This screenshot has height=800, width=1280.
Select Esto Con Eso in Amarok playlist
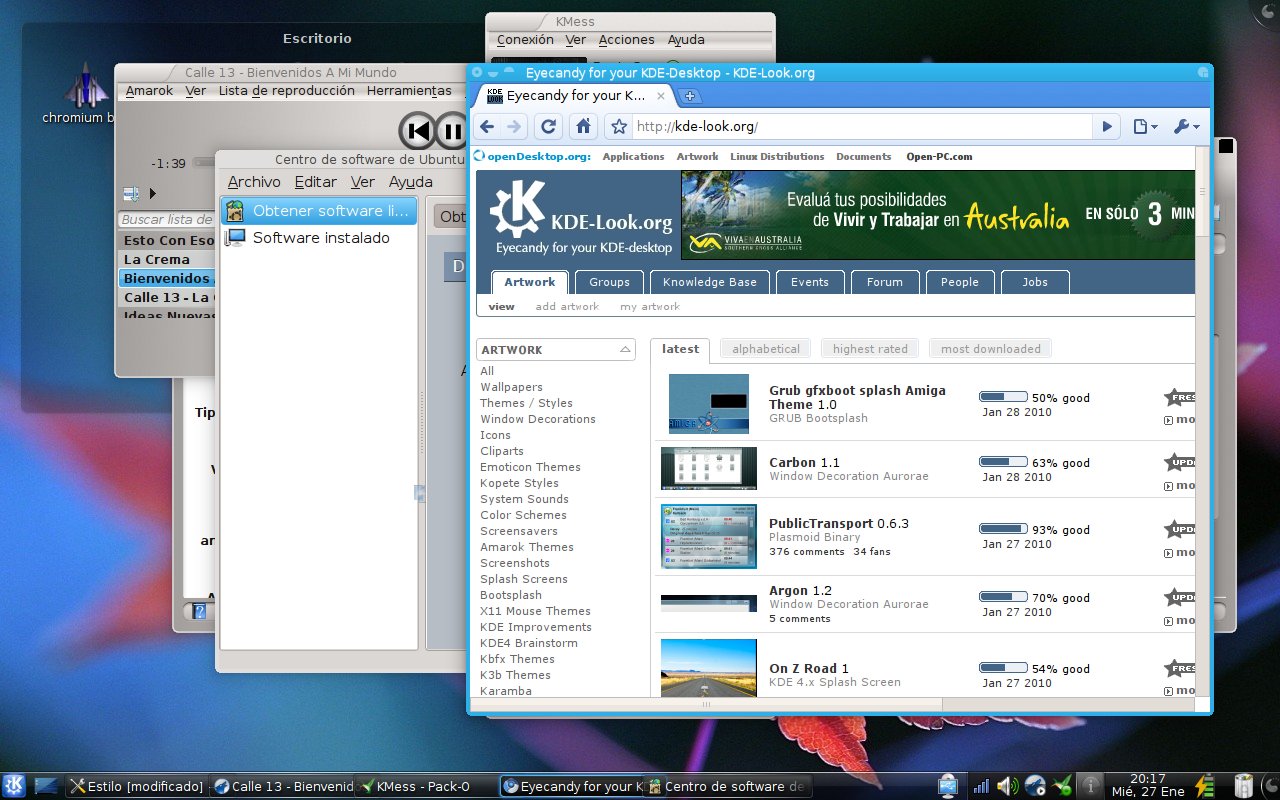coord(167,240)
